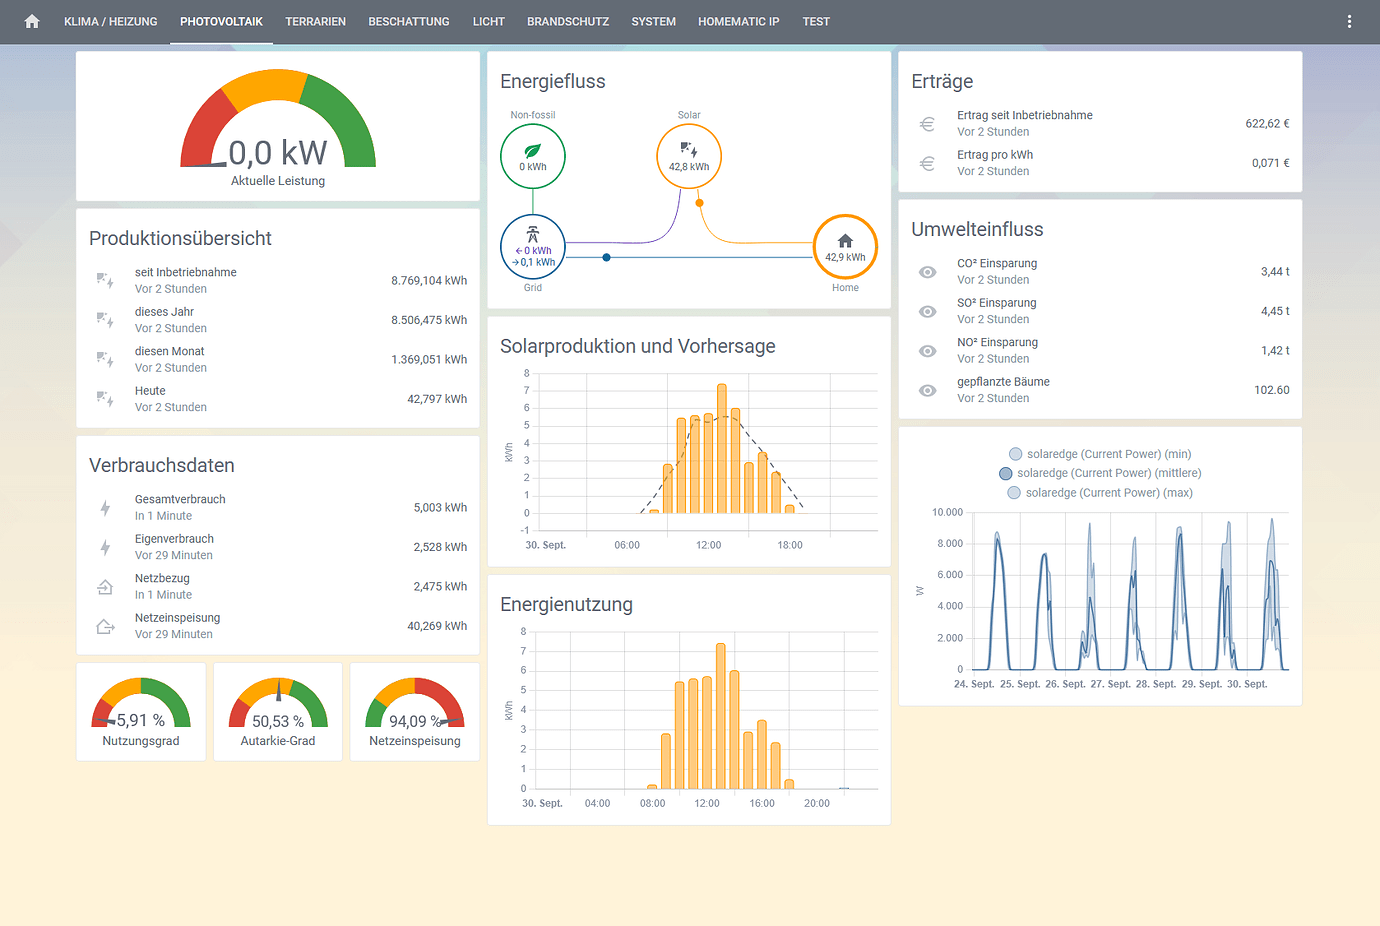Switch to the Klima / Heizung tab
This screenshot has width=1380, height=926.
(x=111, y=21)
